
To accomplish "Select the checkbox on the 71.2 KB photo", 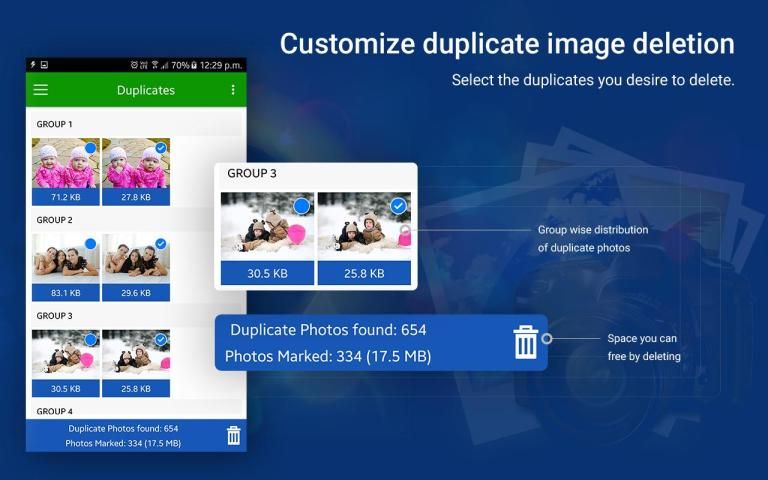I will point(91,148).
